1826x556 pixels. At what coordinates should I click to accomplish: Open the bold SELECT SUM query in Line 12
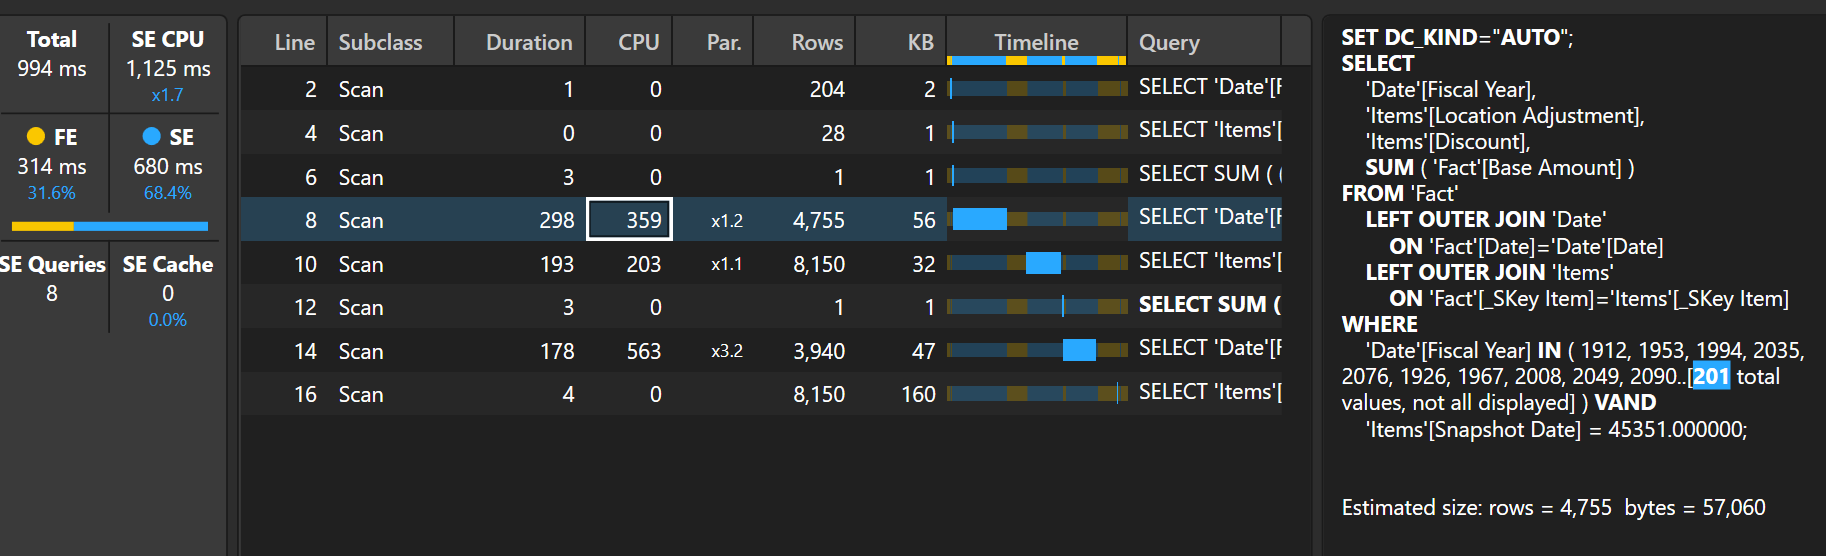1208,305
